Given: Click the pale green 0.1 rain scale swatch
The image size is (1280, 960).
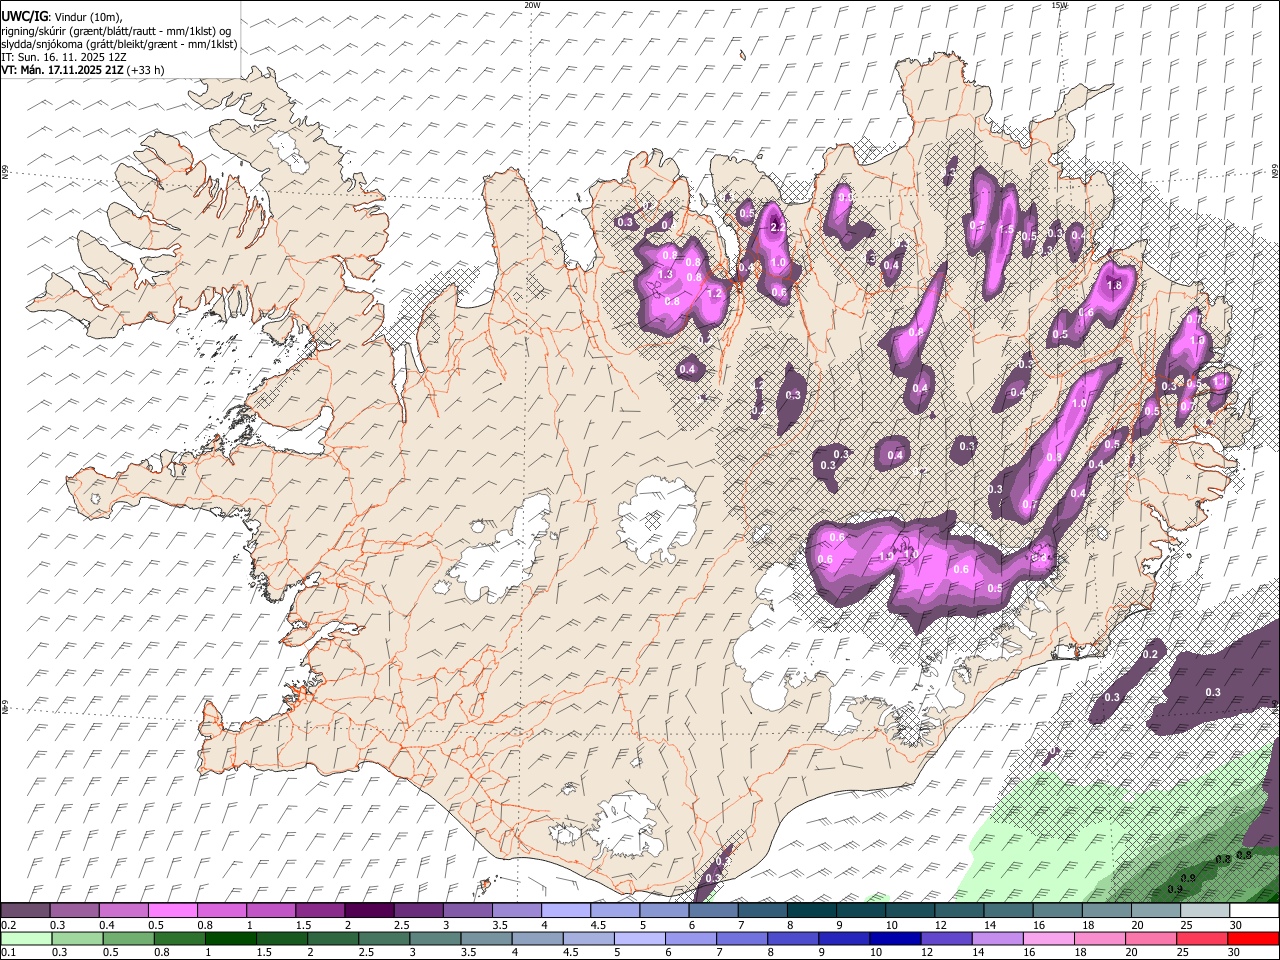Looking at the screenshot, I should pos(26,939).
